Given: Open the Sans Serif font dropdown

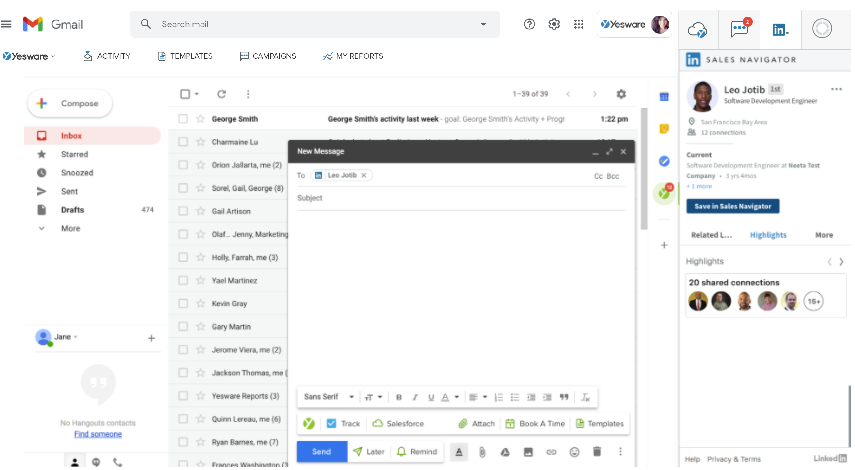Looking at the screenshot, I should (329, 397).
